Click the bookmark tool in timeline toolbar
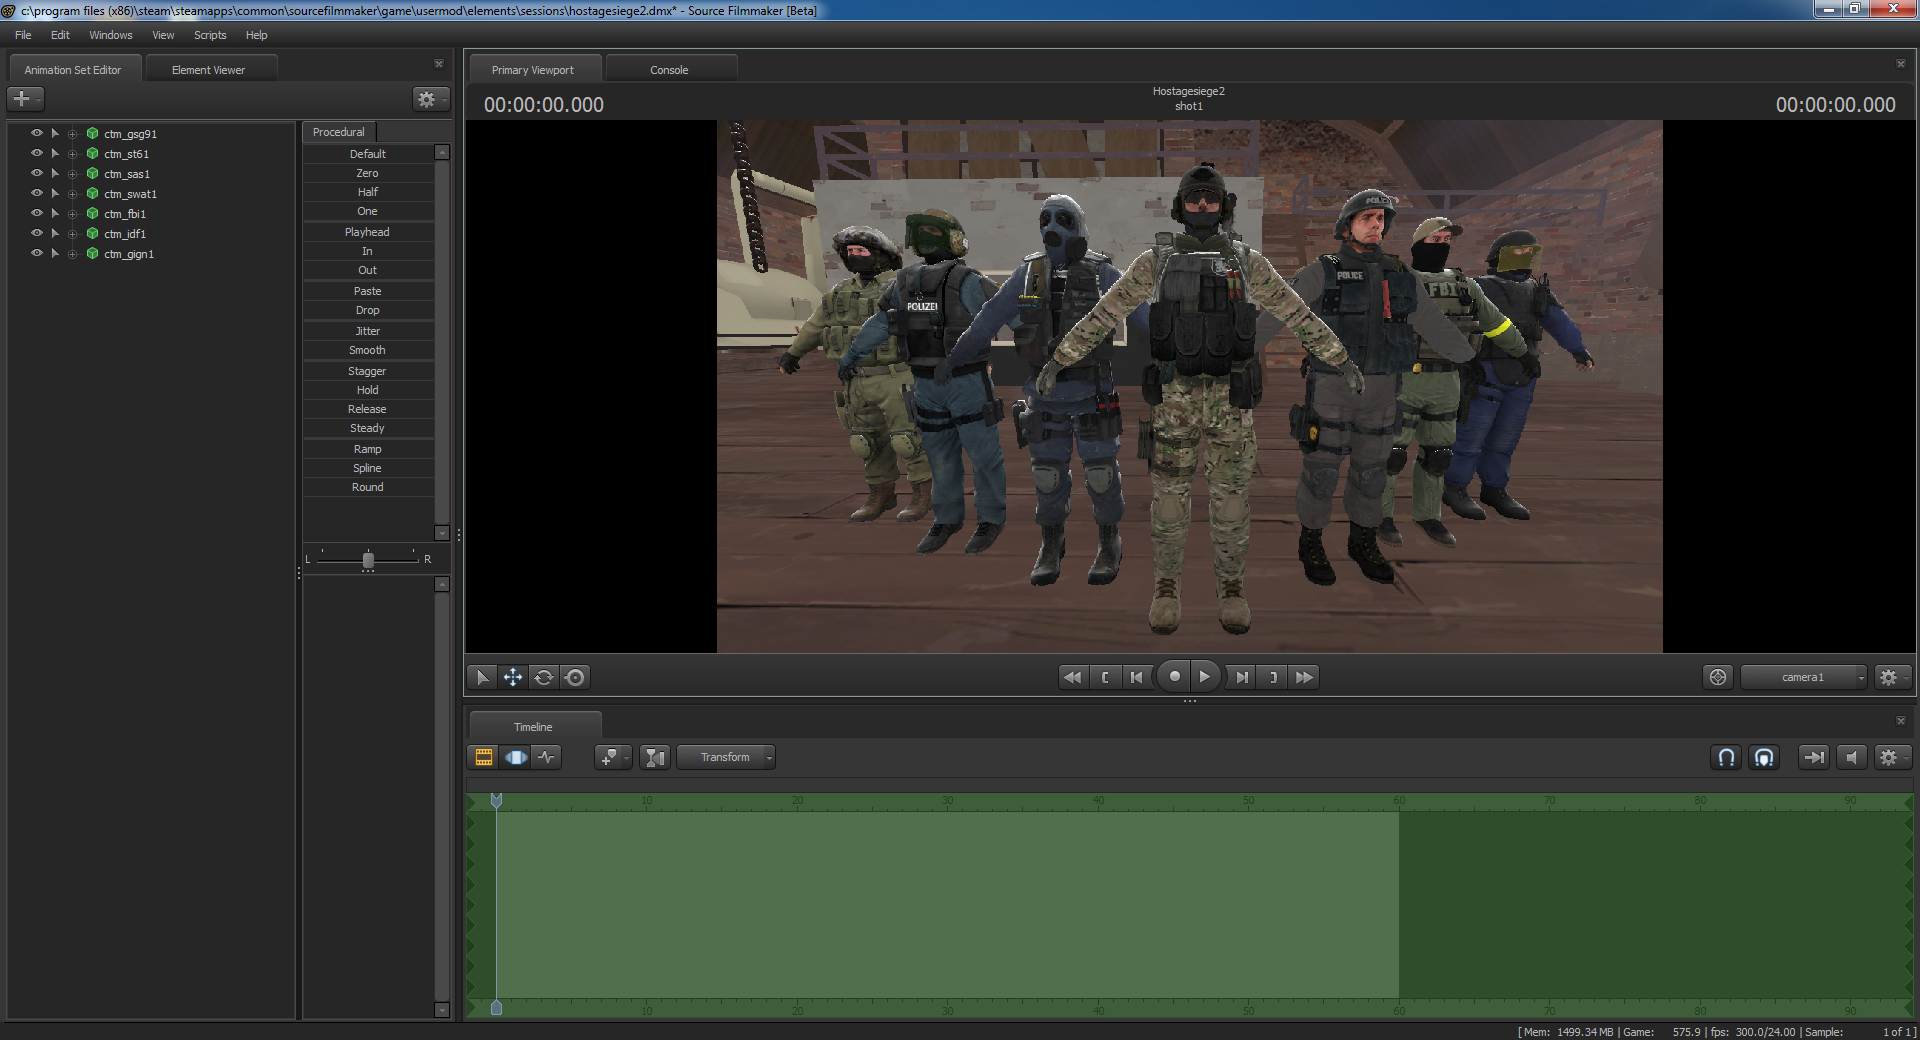Viewport: 1920px width, 1040px height. point(612,757)
